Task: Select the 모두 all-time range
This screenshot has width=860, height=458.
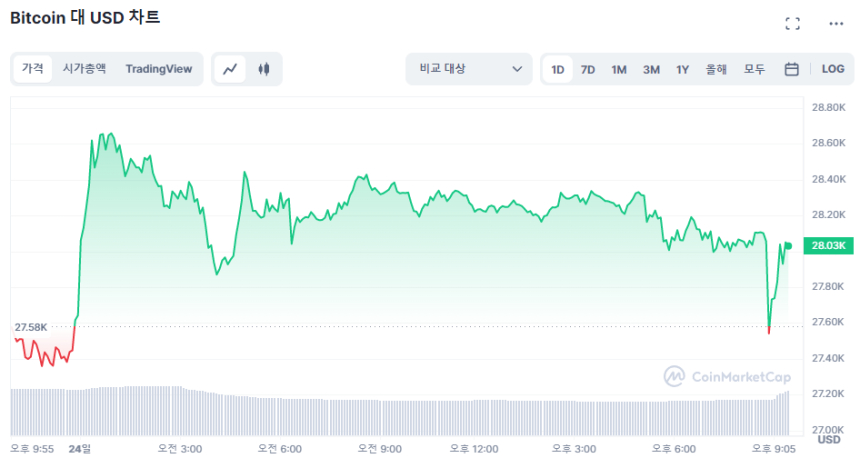Action: click(754, 69)
